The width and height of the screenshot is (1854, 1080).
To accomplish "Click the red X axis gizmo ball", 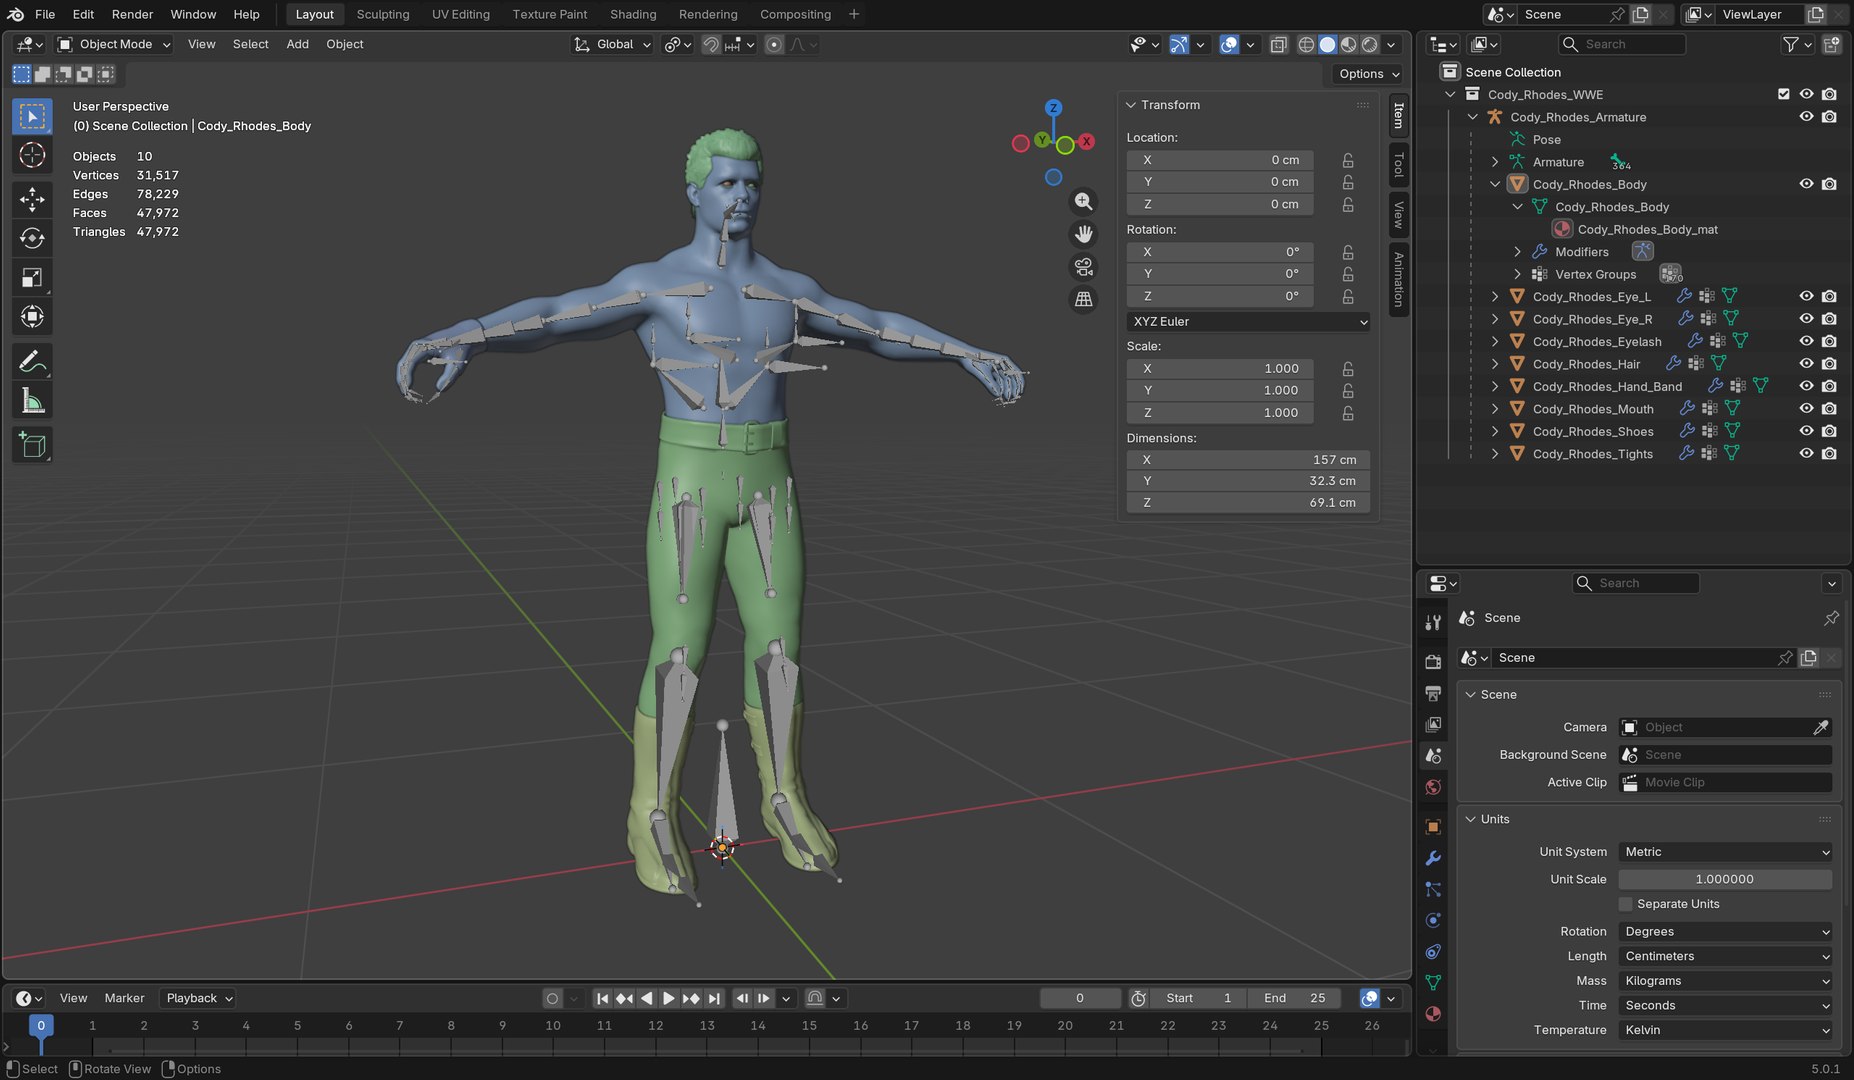I will click(x=1086, y=141).
